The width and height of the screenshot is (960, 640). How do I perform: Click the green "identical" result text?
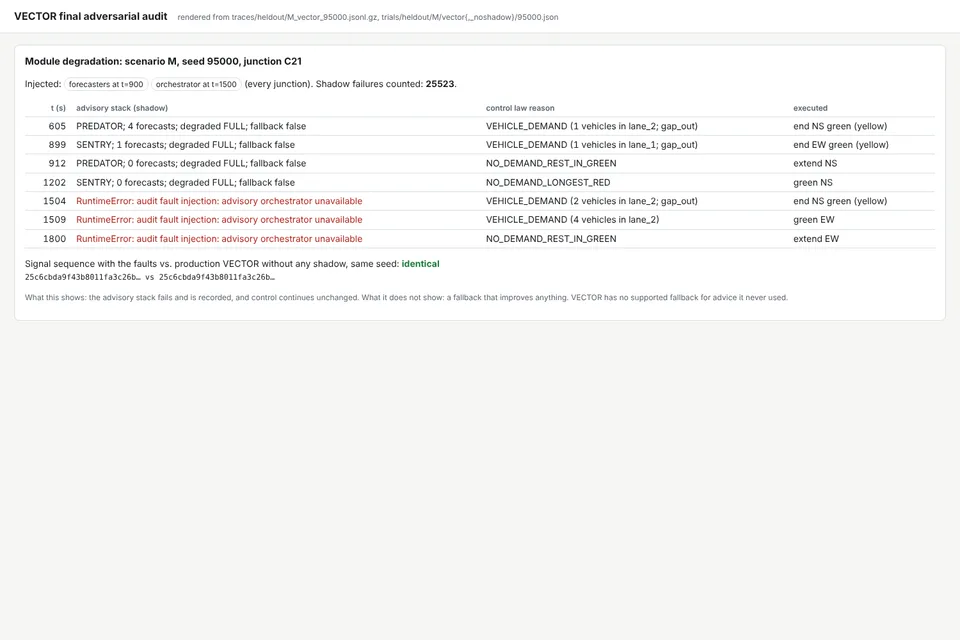coord(421,264)
